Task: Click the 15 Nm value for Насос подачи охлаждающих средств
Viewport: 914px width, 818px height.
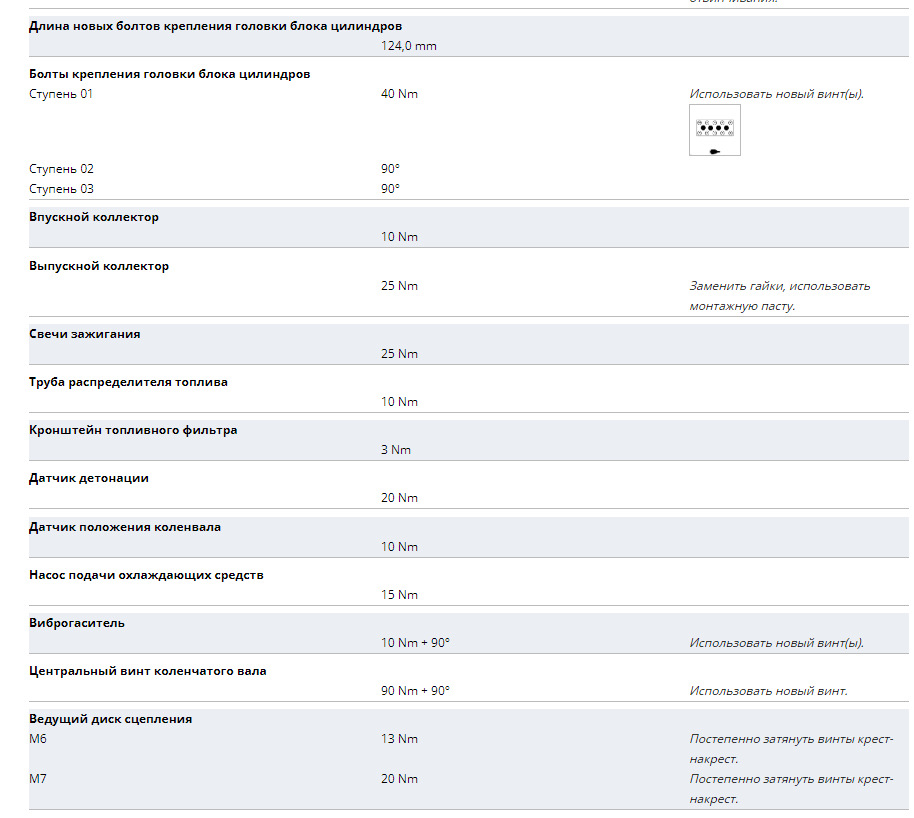Action: click(399, 595)
